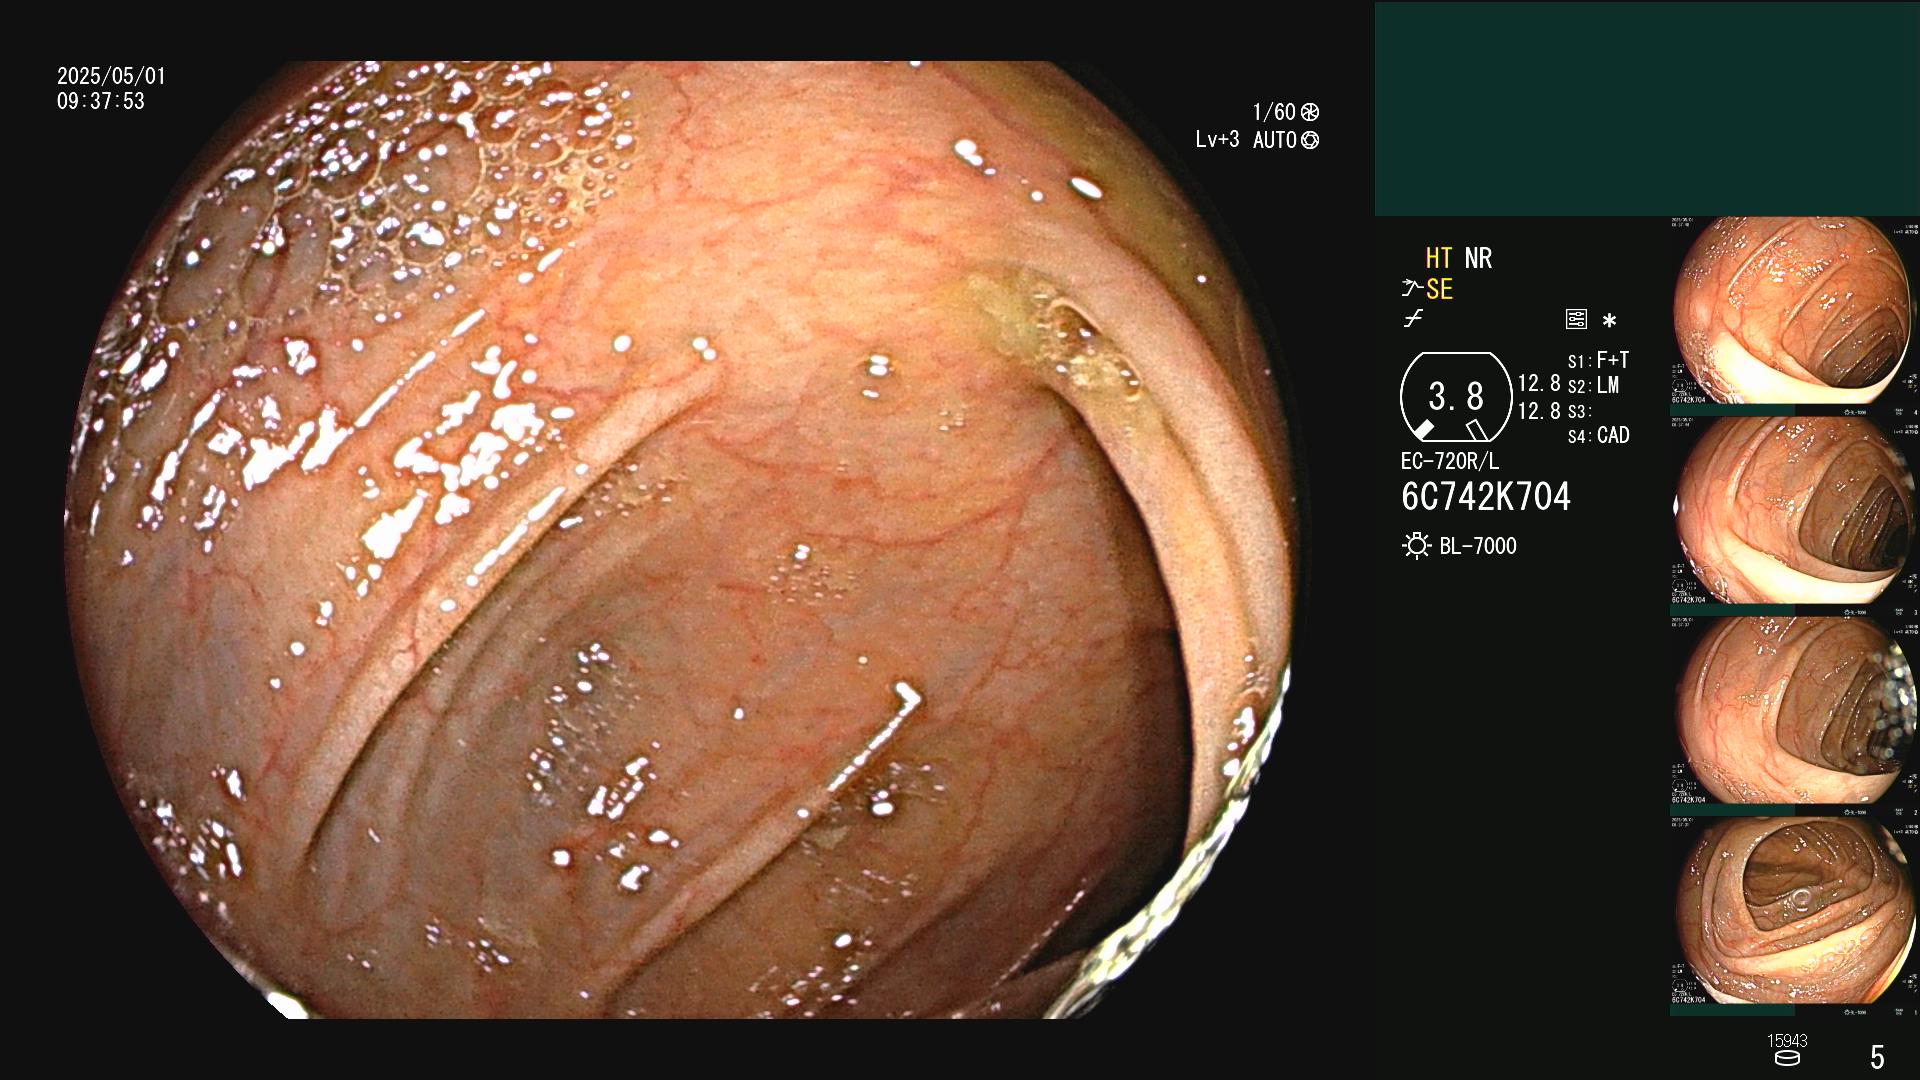Image resolution: width=1920 pixels, height=1080 pixels.
Task: Click the 15943 remaining image count
Action: click(x=1787, y=1041)
